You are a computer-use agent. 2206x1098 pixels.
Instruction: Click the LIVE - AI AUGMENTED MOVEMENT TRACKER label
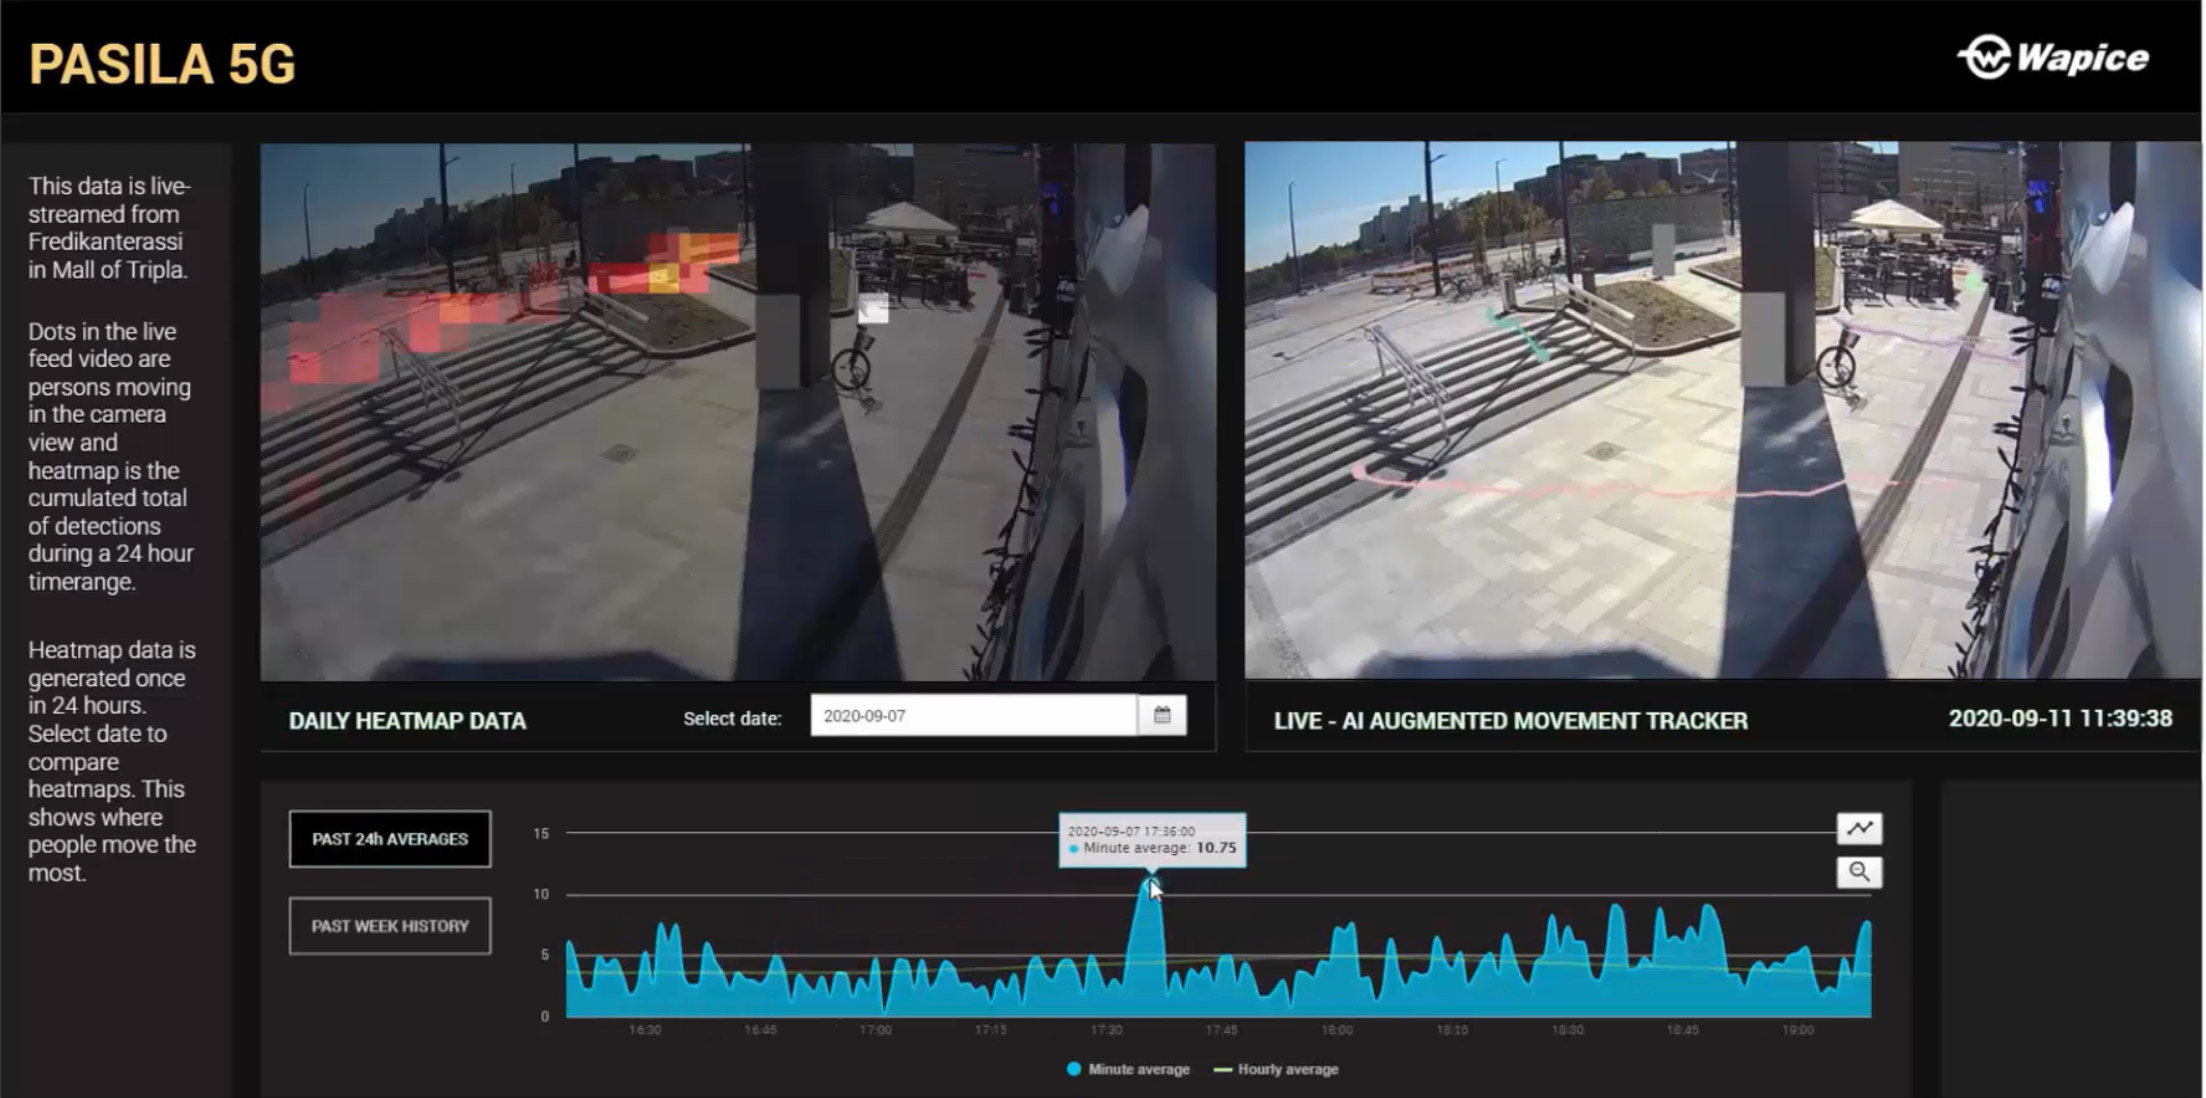[1511, 721]
